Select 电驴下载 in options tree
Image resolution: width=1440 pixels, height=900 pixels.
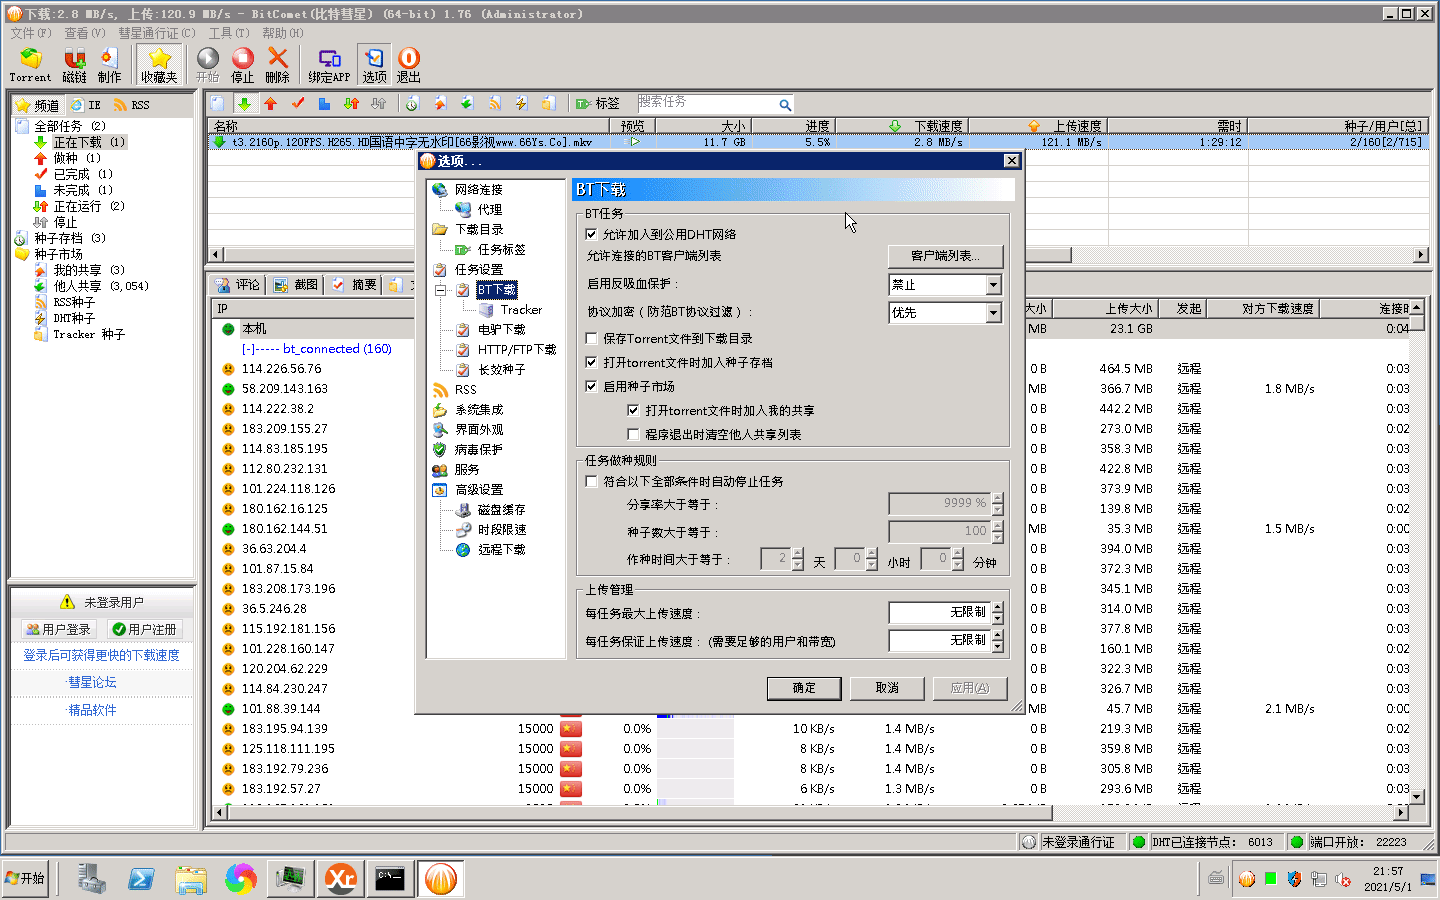[x=501, y=329]
